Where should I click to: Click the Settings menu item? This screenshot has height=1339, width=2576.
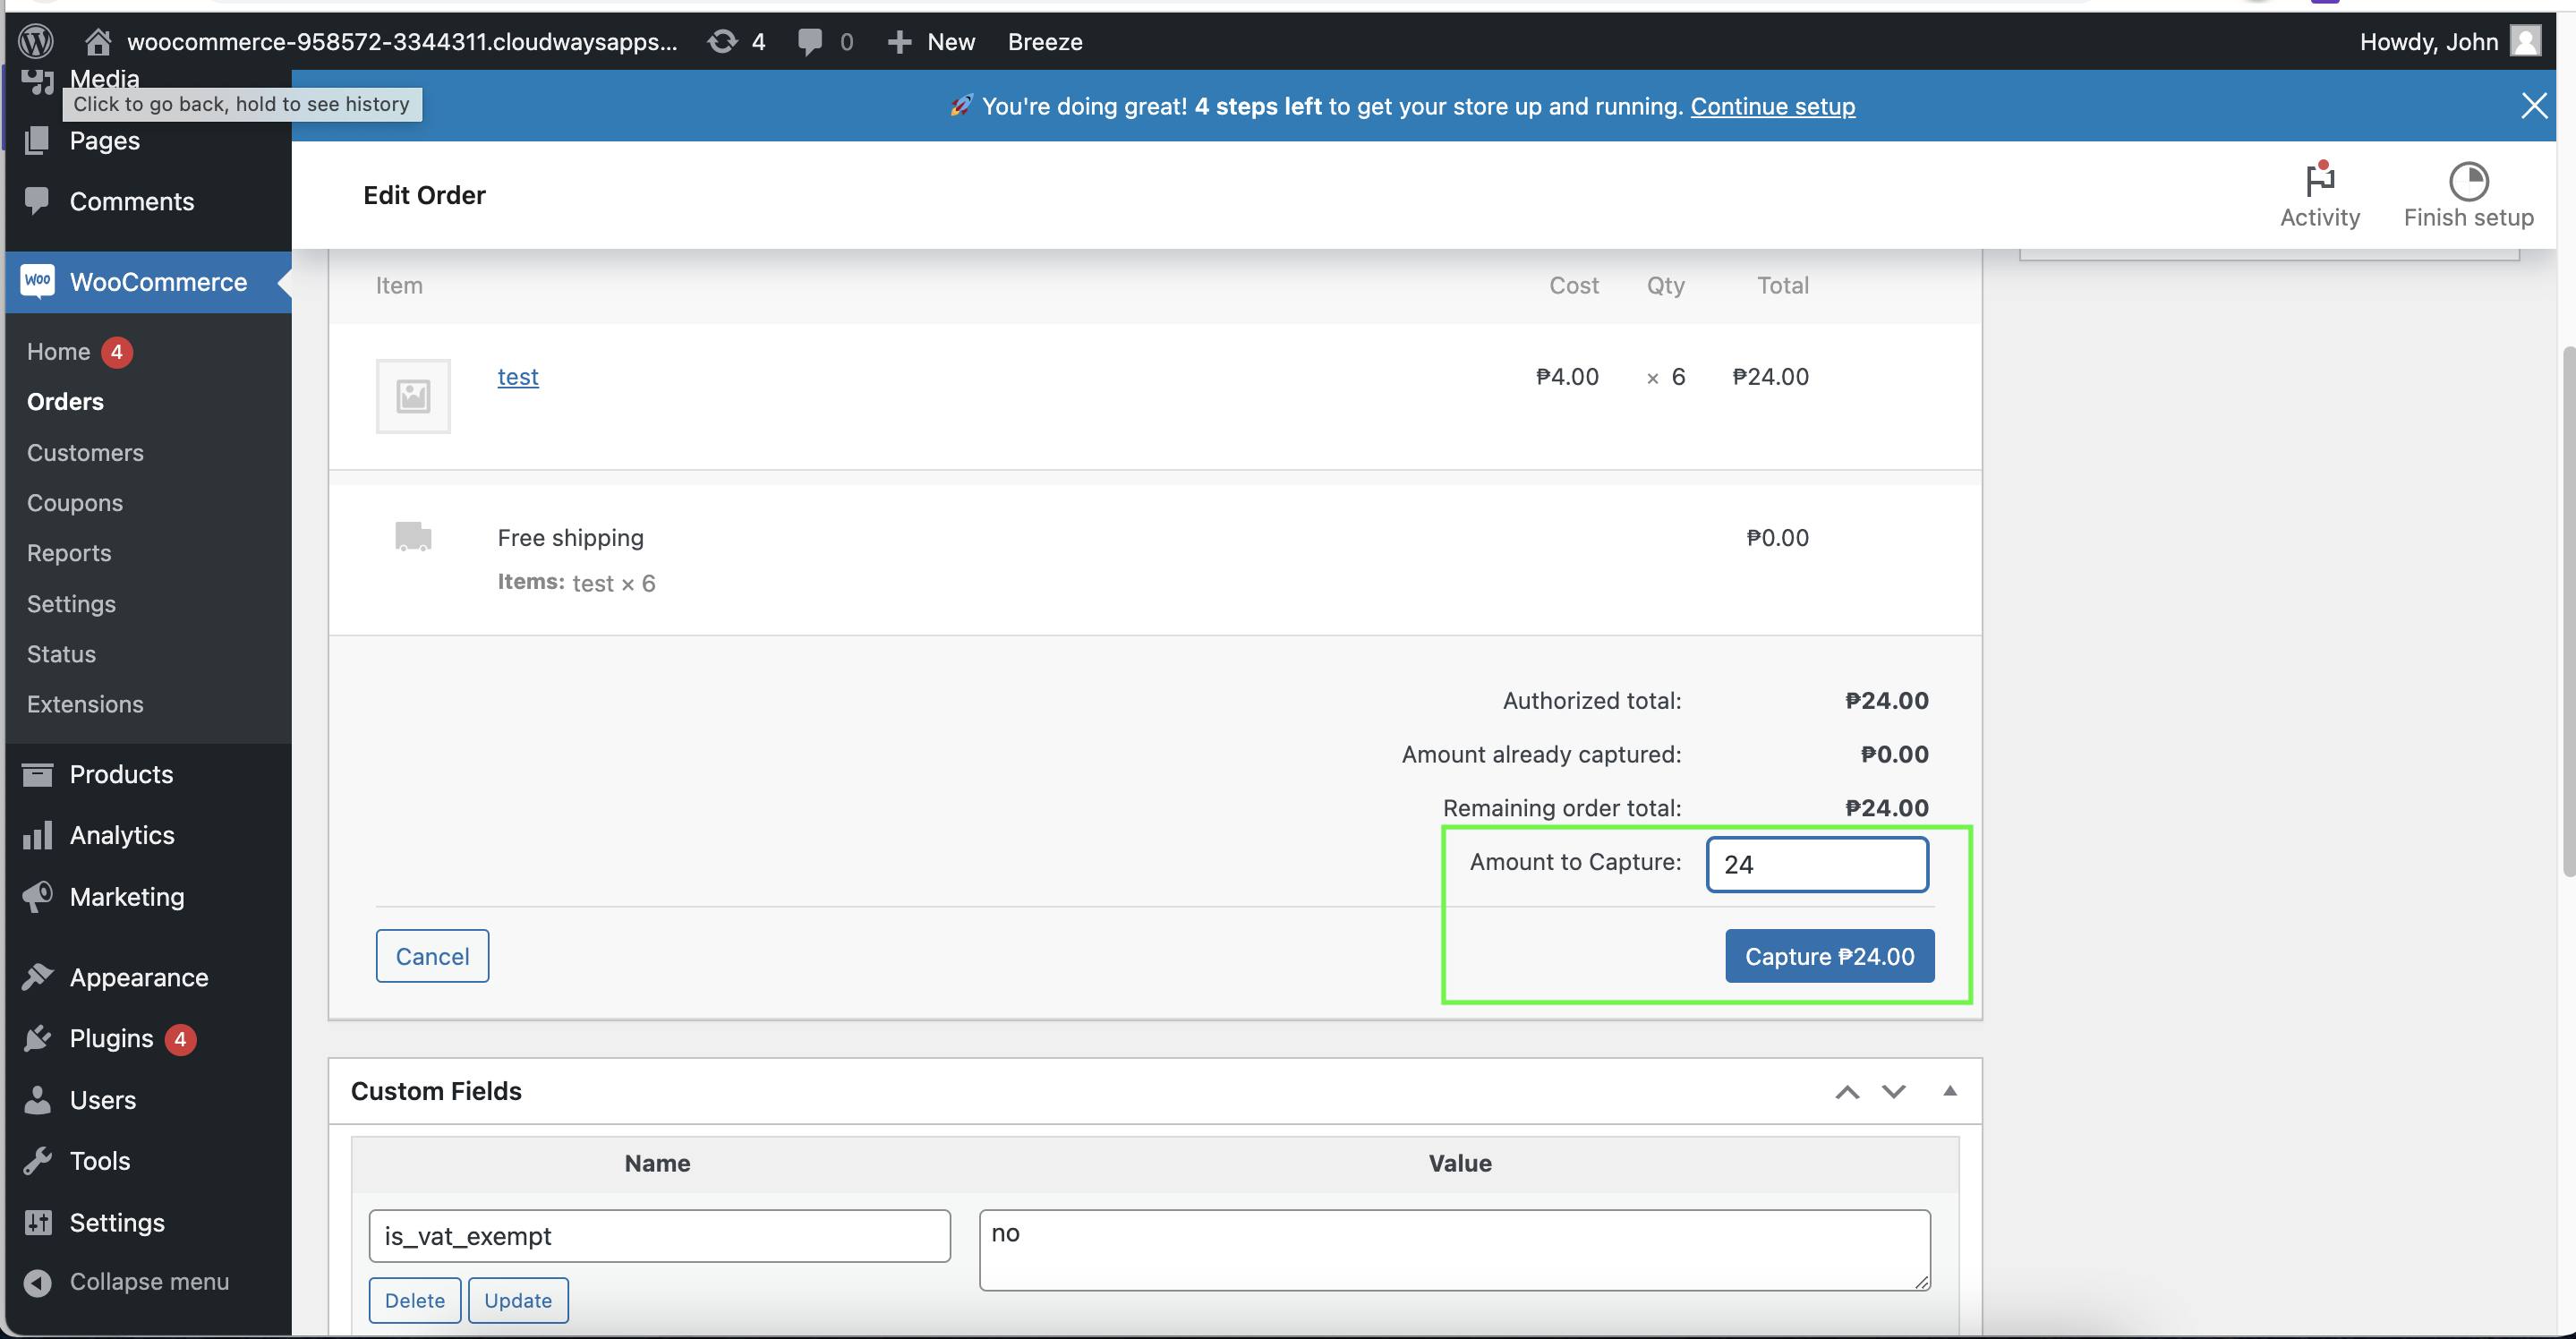pyautogui.click(x=72, y=601)
